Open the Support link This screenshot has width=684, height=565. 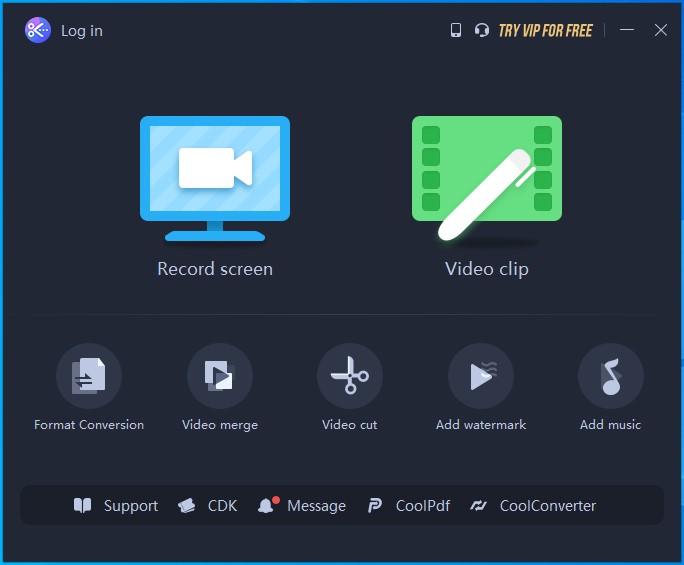(131, 506)
